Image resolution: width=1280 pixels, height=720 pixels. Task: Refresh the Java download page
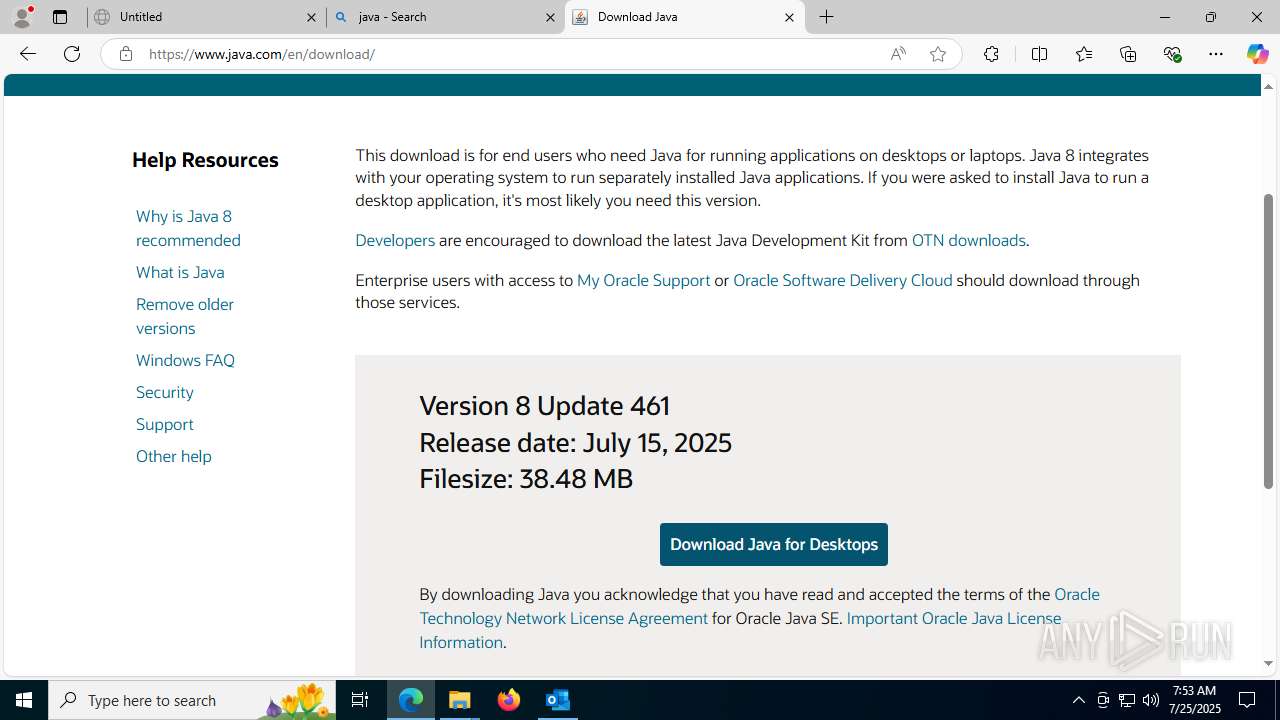pos(72,54)
